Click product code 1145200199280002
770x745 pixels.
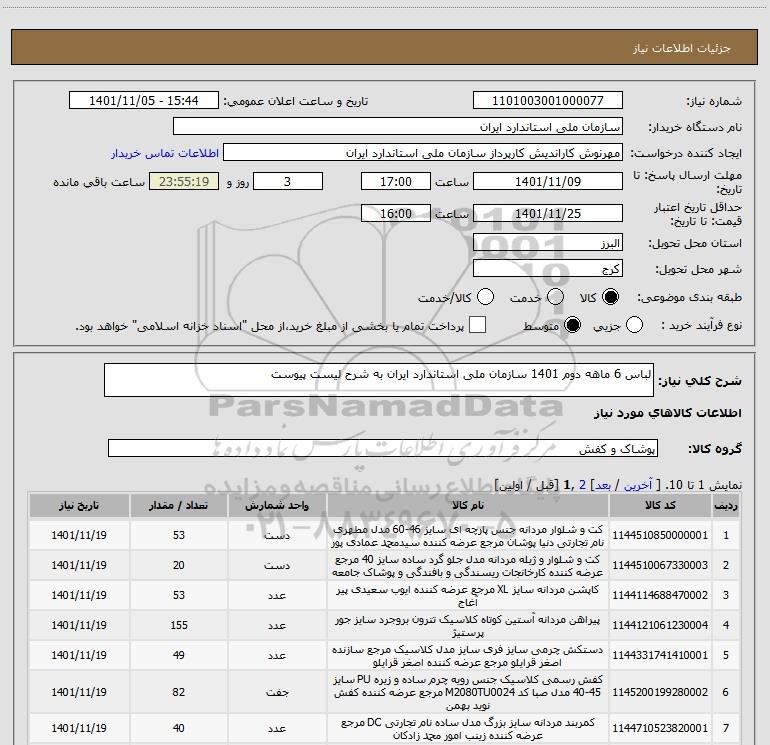click(x=660, y=692)
